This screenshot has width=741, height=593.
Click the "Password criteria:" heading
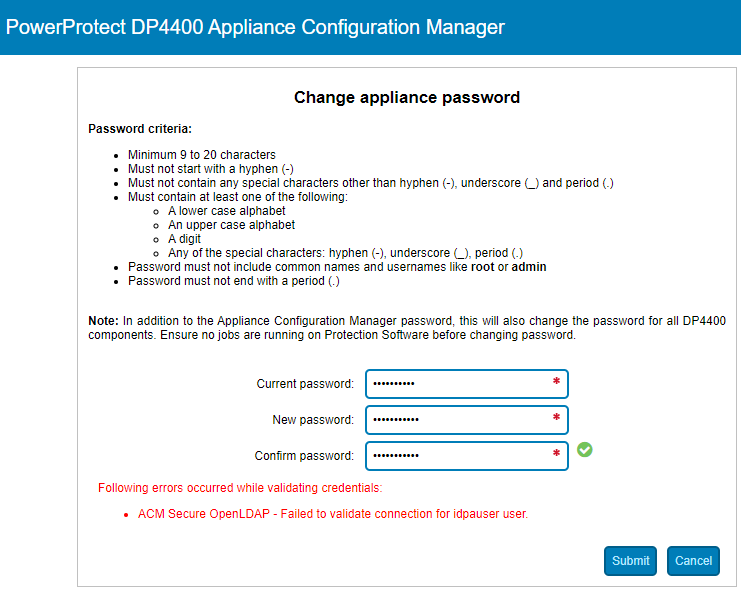(x=140, y=129)
